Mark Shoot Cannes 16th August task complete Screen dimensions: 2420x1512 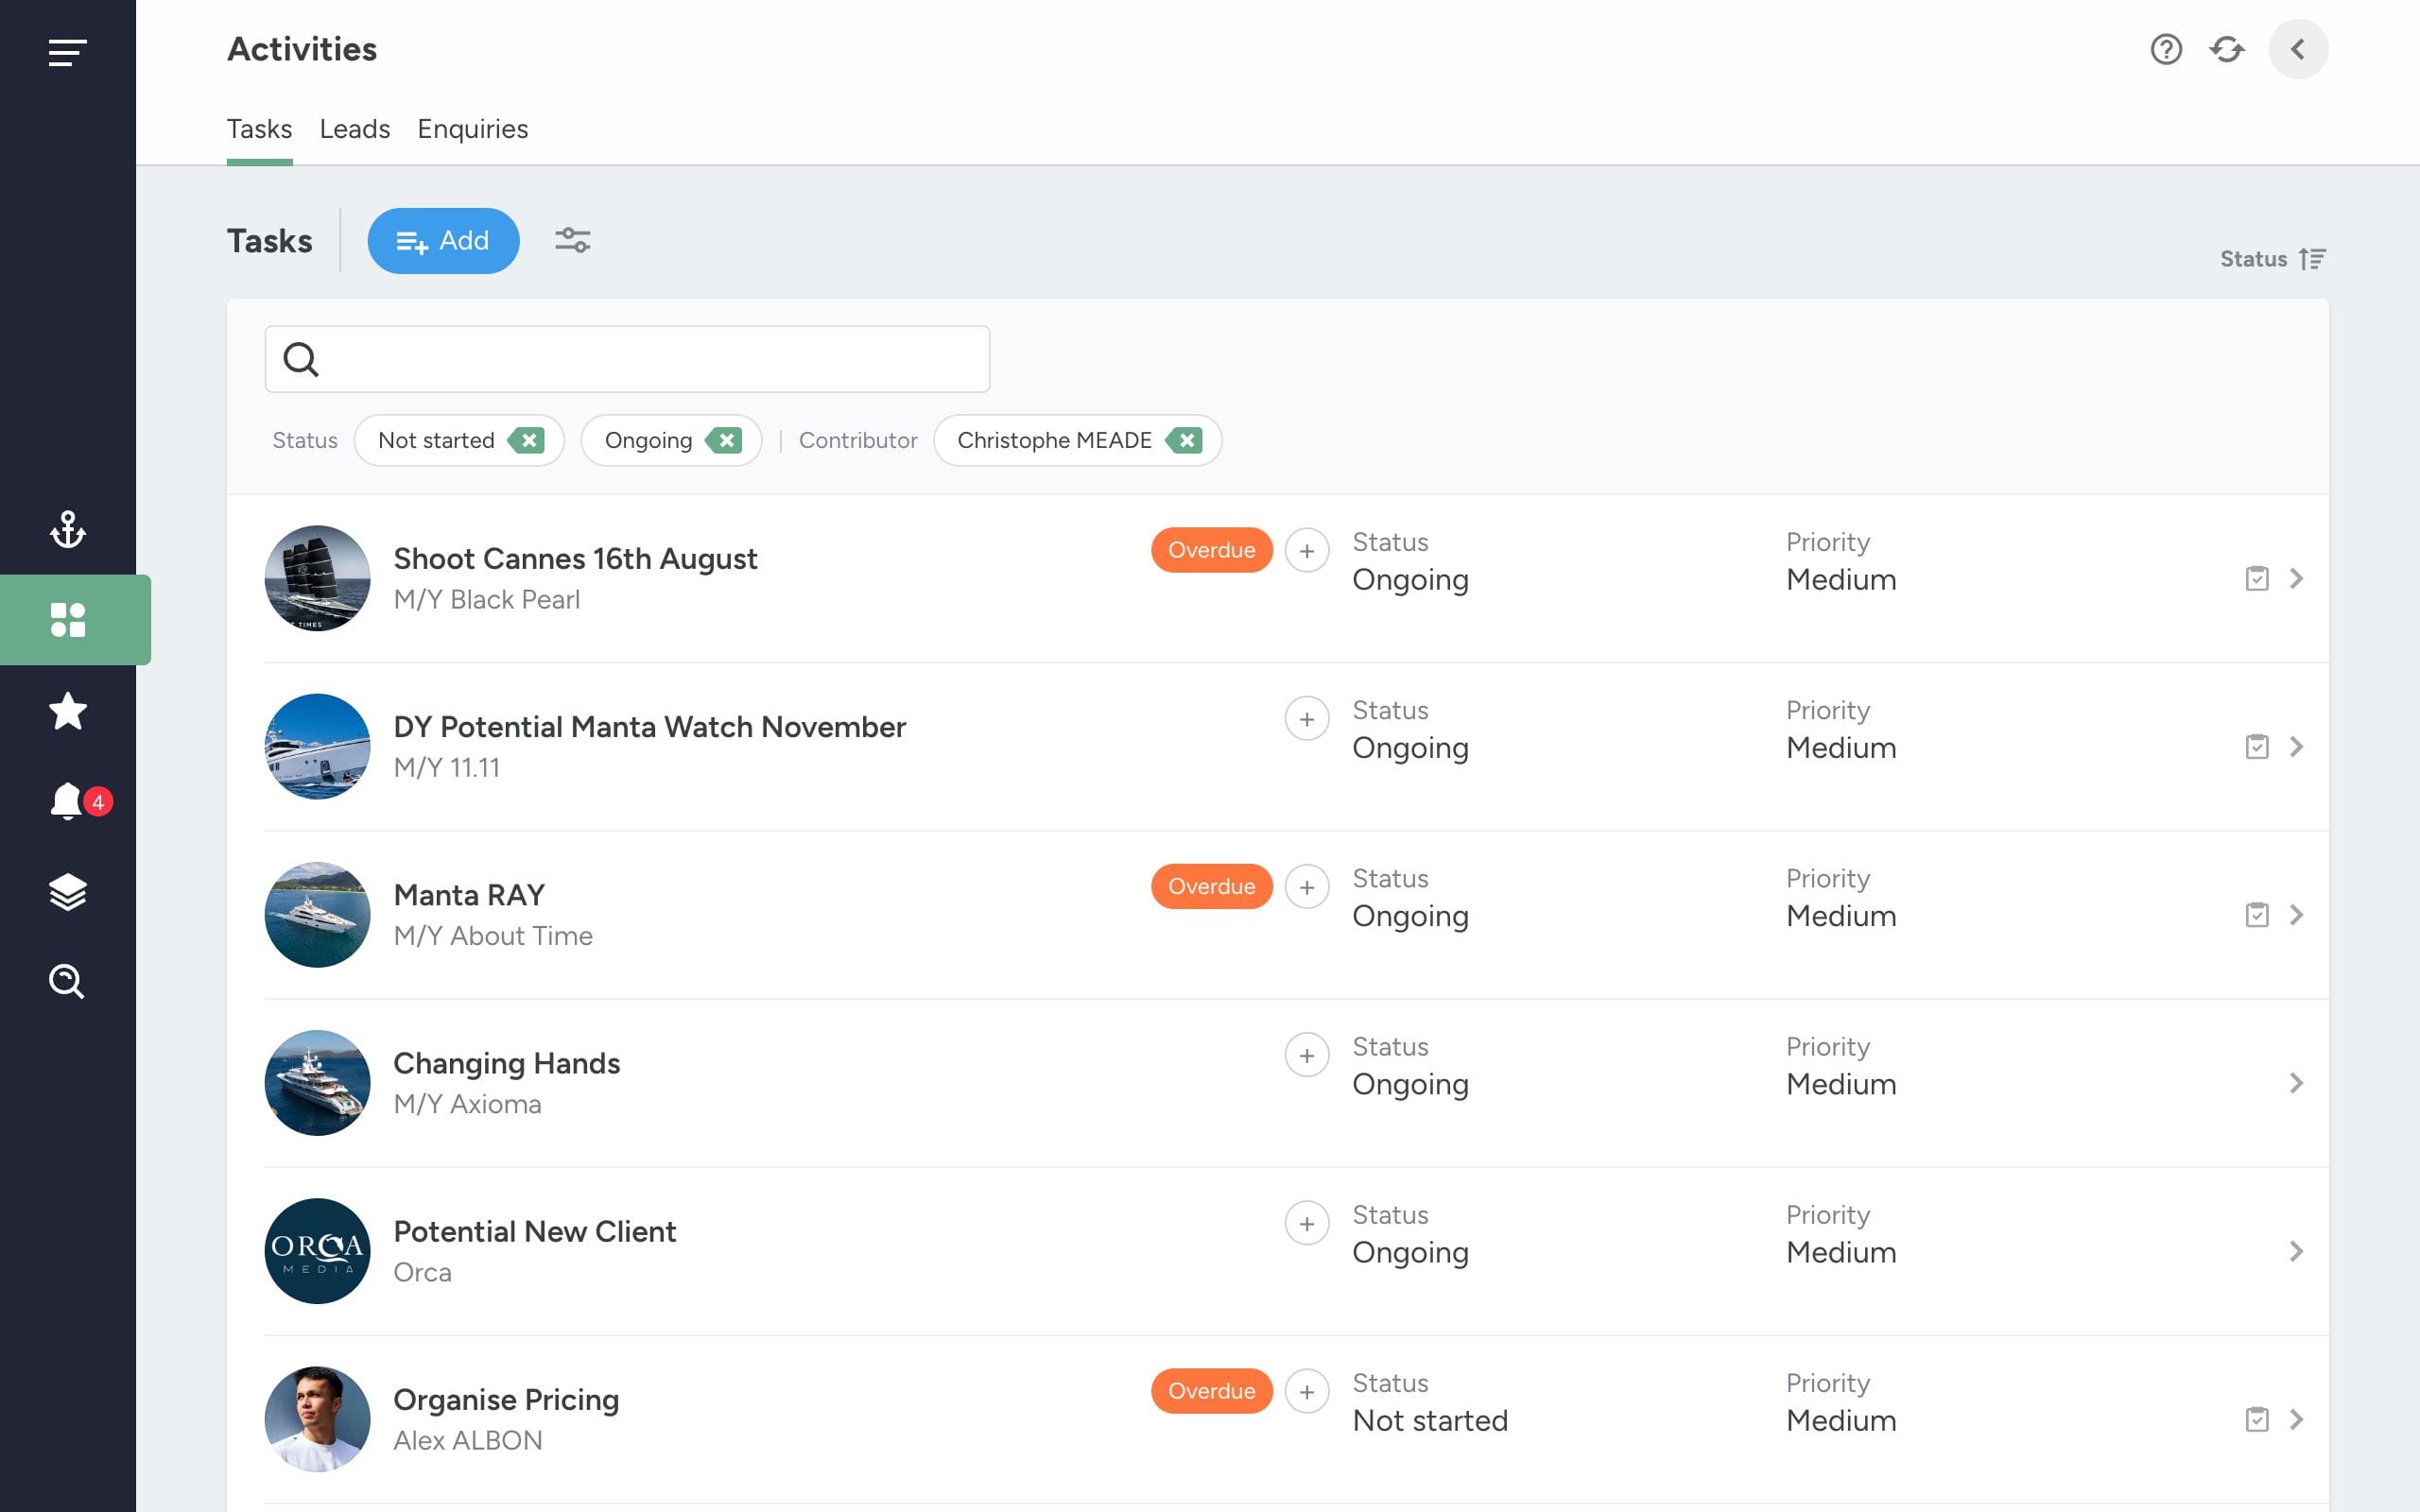(2257, 578)
